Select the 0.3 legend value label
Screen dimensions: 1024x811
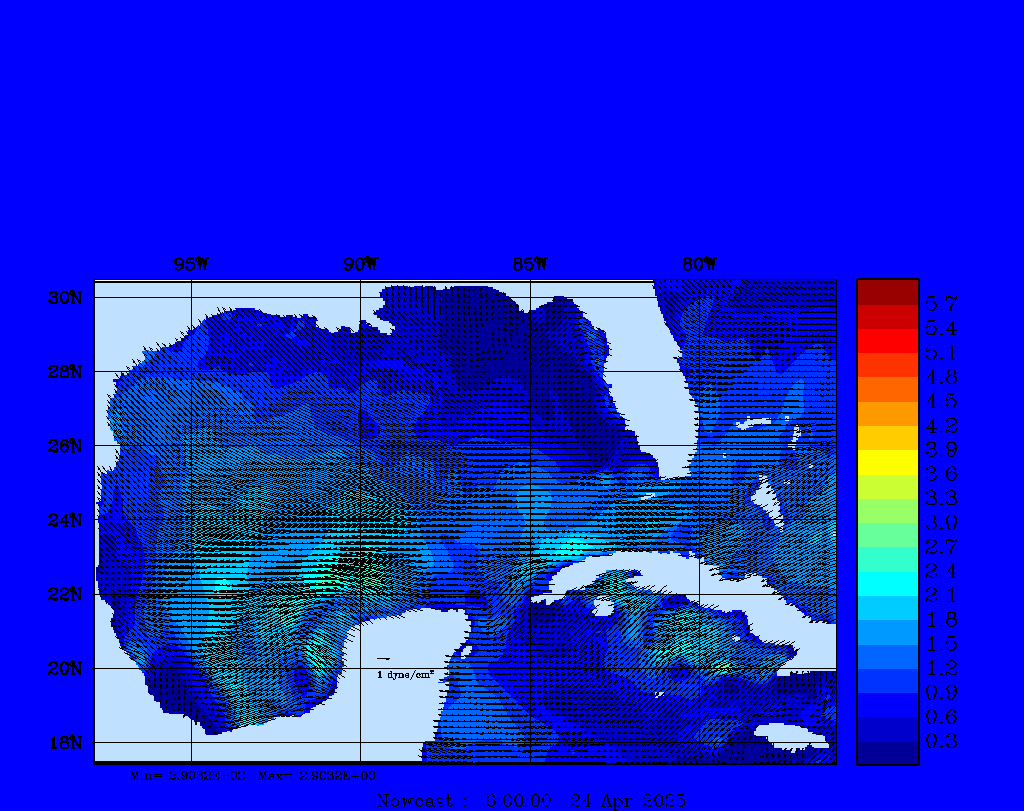tap(941, 741)
